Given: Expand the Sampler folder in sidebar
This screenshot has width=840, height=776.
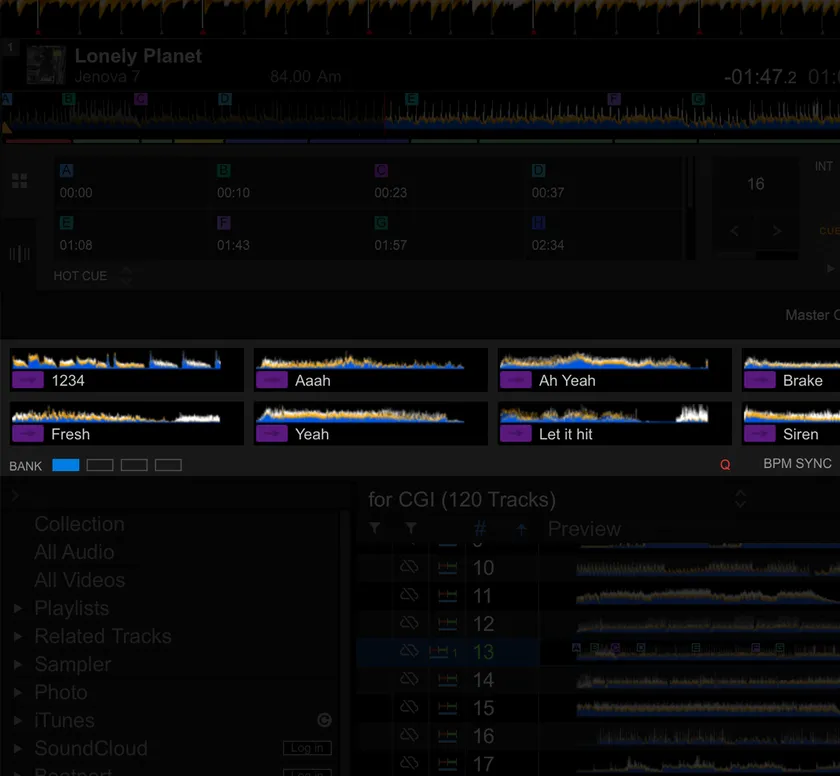Looking at the screenshot, I should pyautogui.click(x=18, y=665).
